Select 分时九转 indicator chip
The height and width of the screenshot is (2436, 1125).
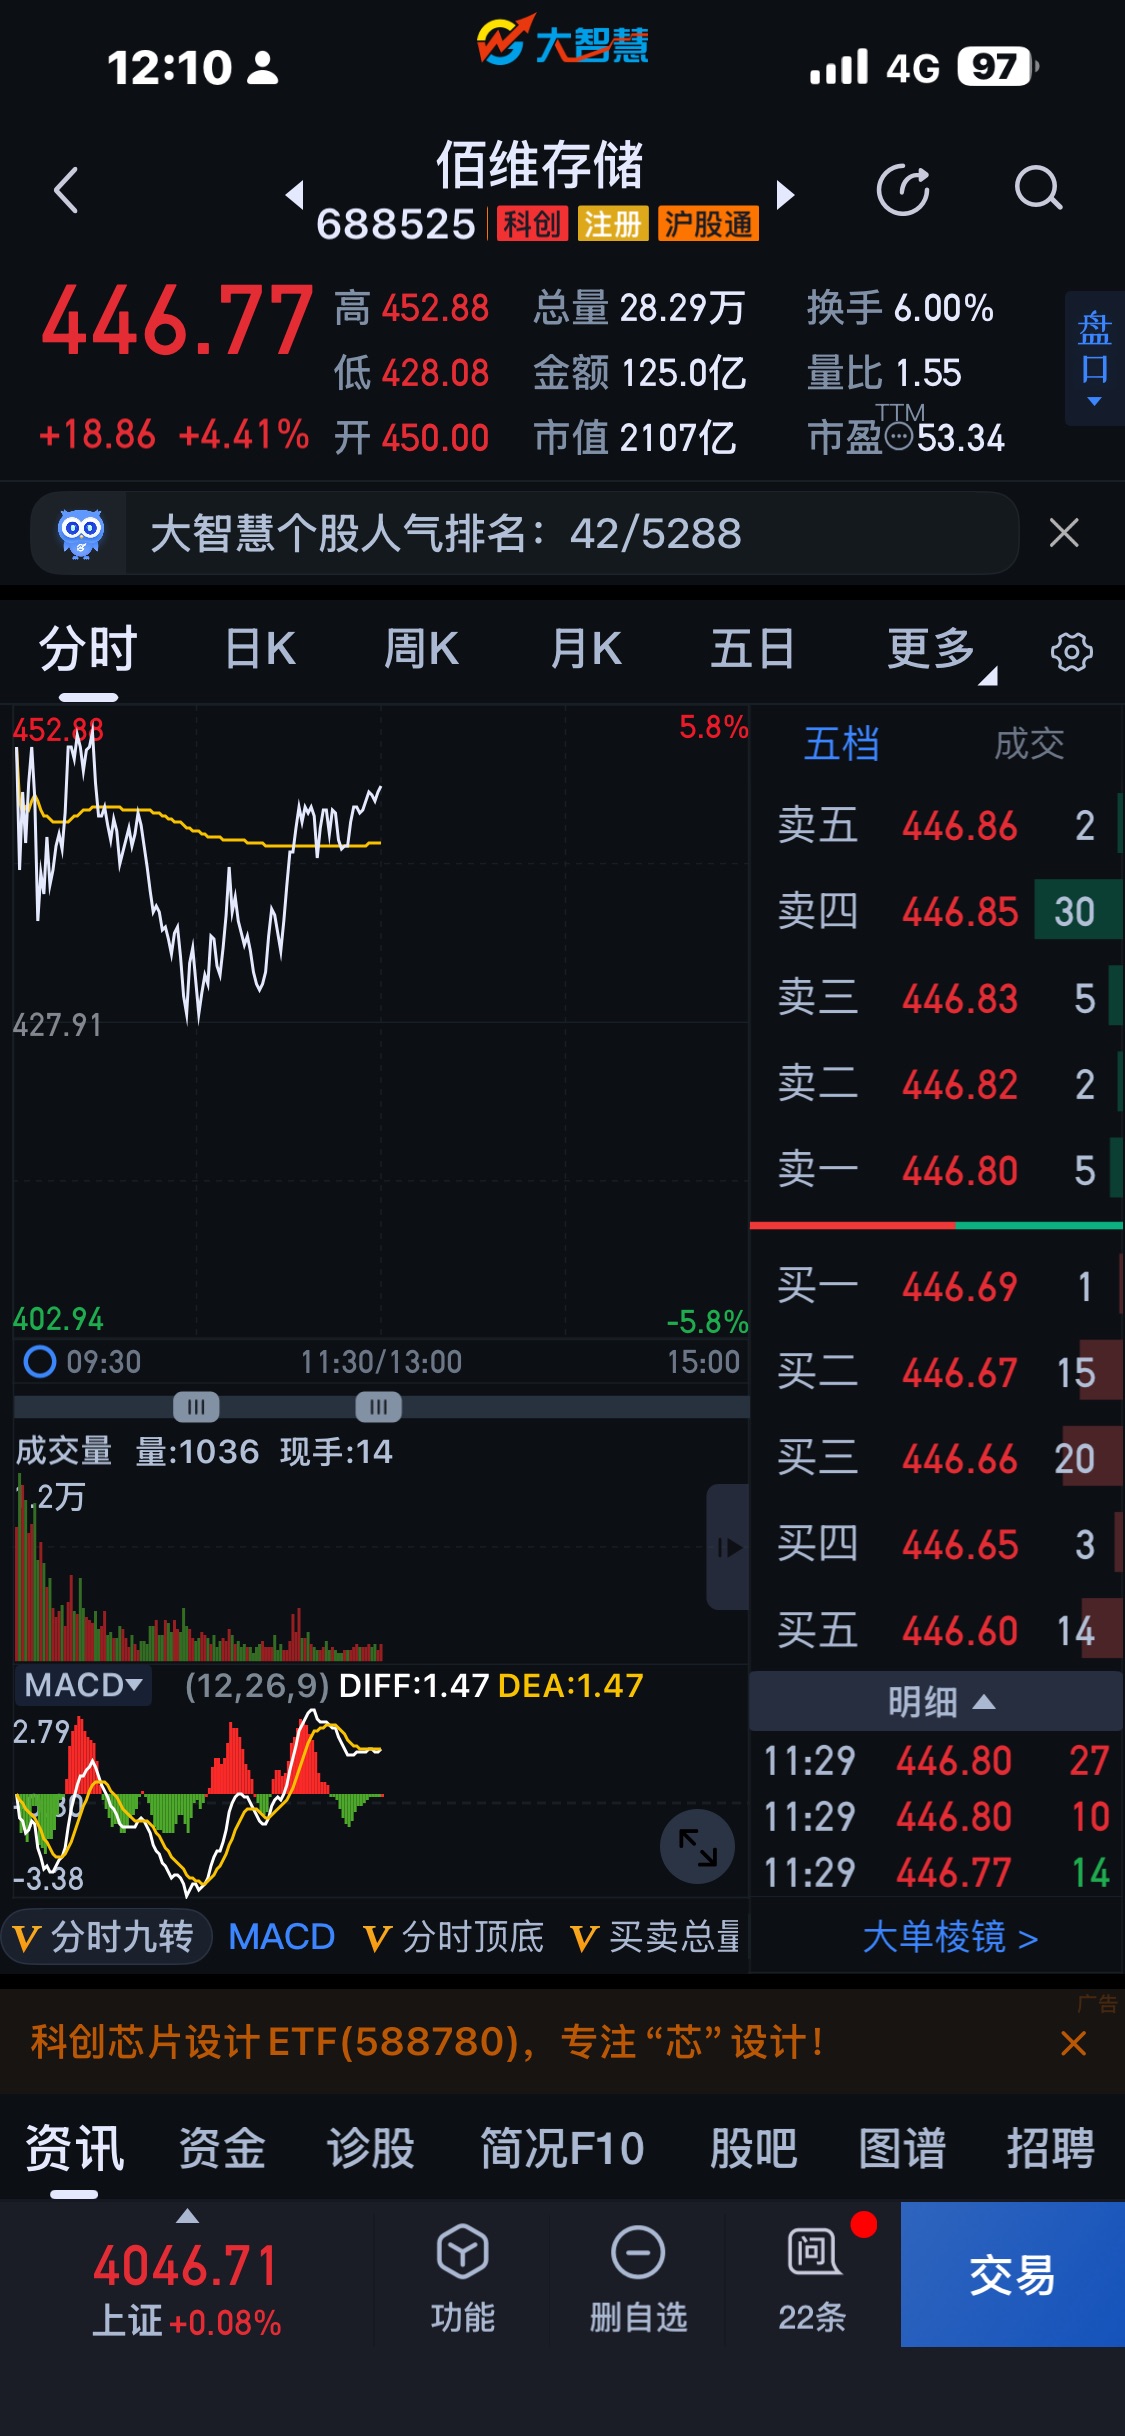[x=107, y=1937]
